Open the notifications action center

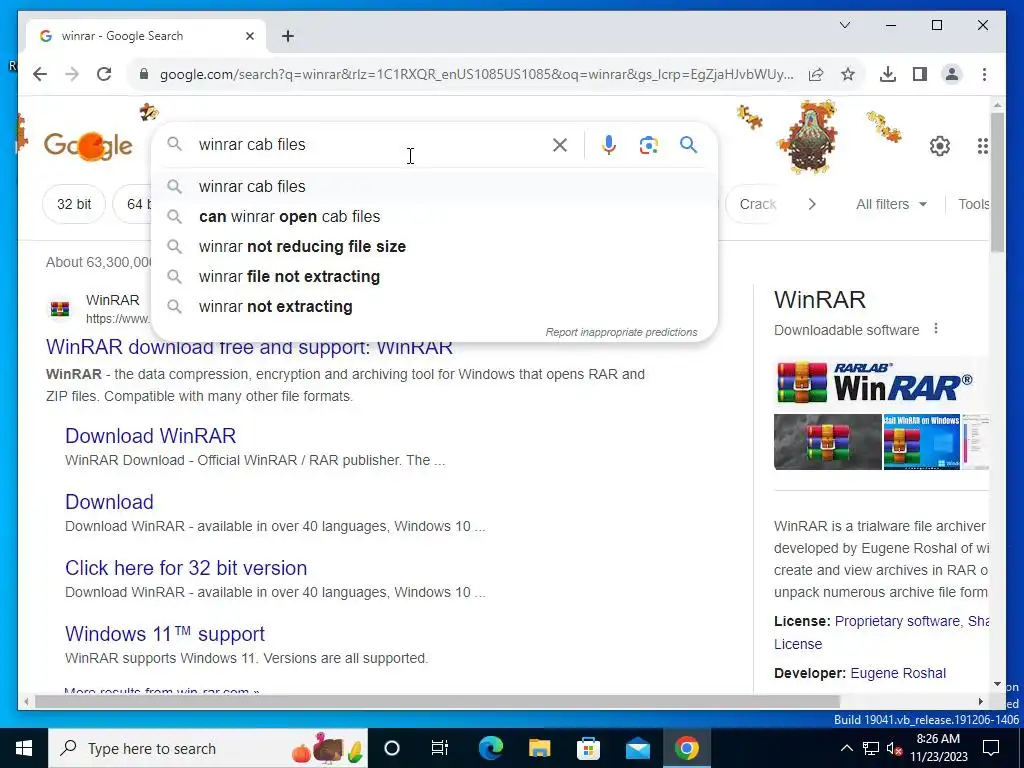[991, 748]
